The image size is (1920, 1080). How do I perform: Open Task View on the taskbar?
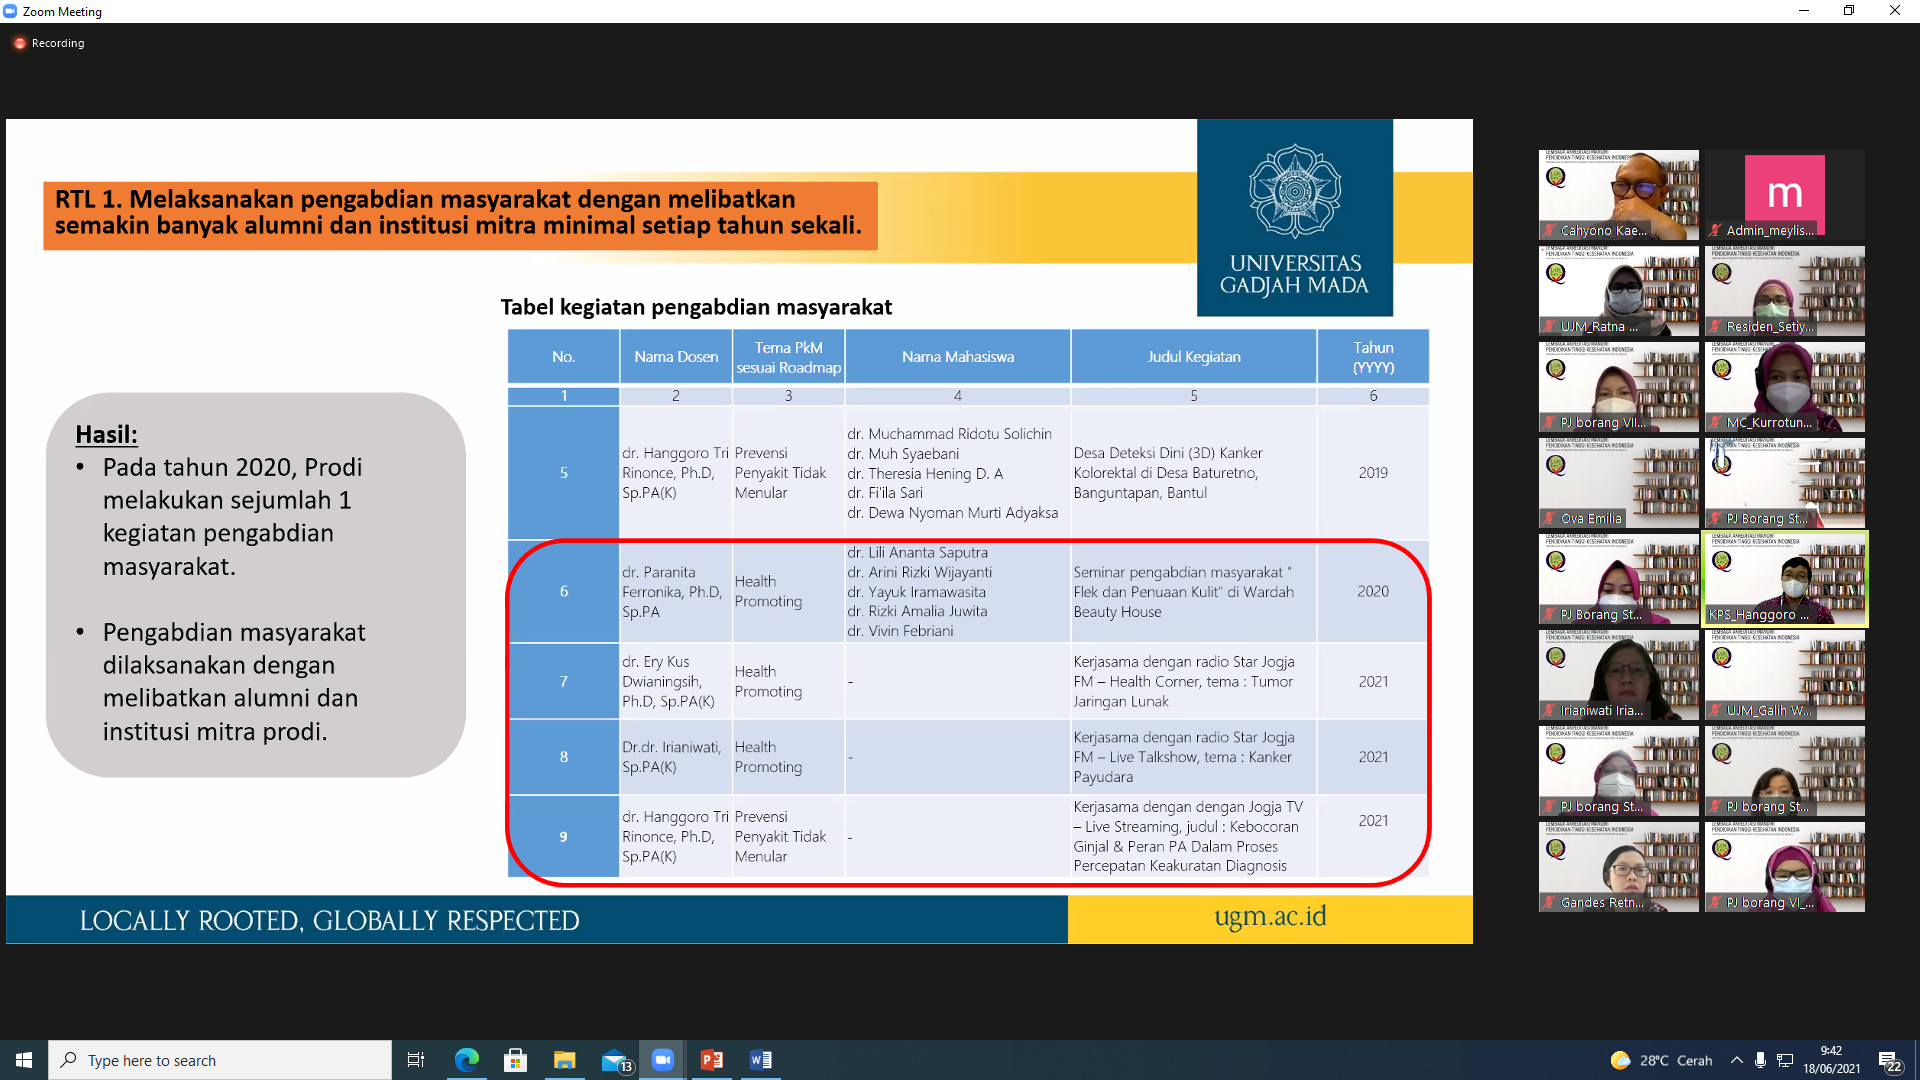pyautogui.click(x=416, y=1060)
